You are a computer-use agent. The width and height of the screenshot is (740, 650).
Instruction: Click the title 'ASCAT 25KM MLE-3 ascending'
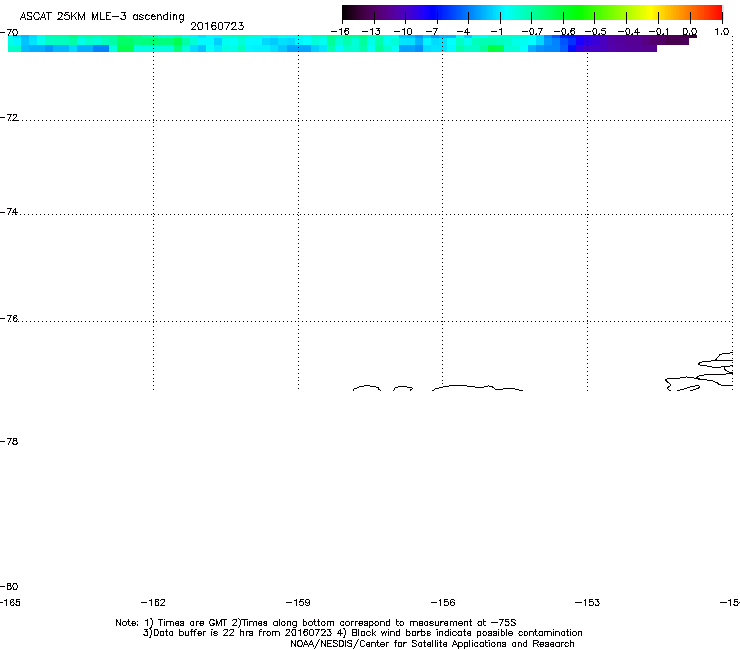point(102,17)
